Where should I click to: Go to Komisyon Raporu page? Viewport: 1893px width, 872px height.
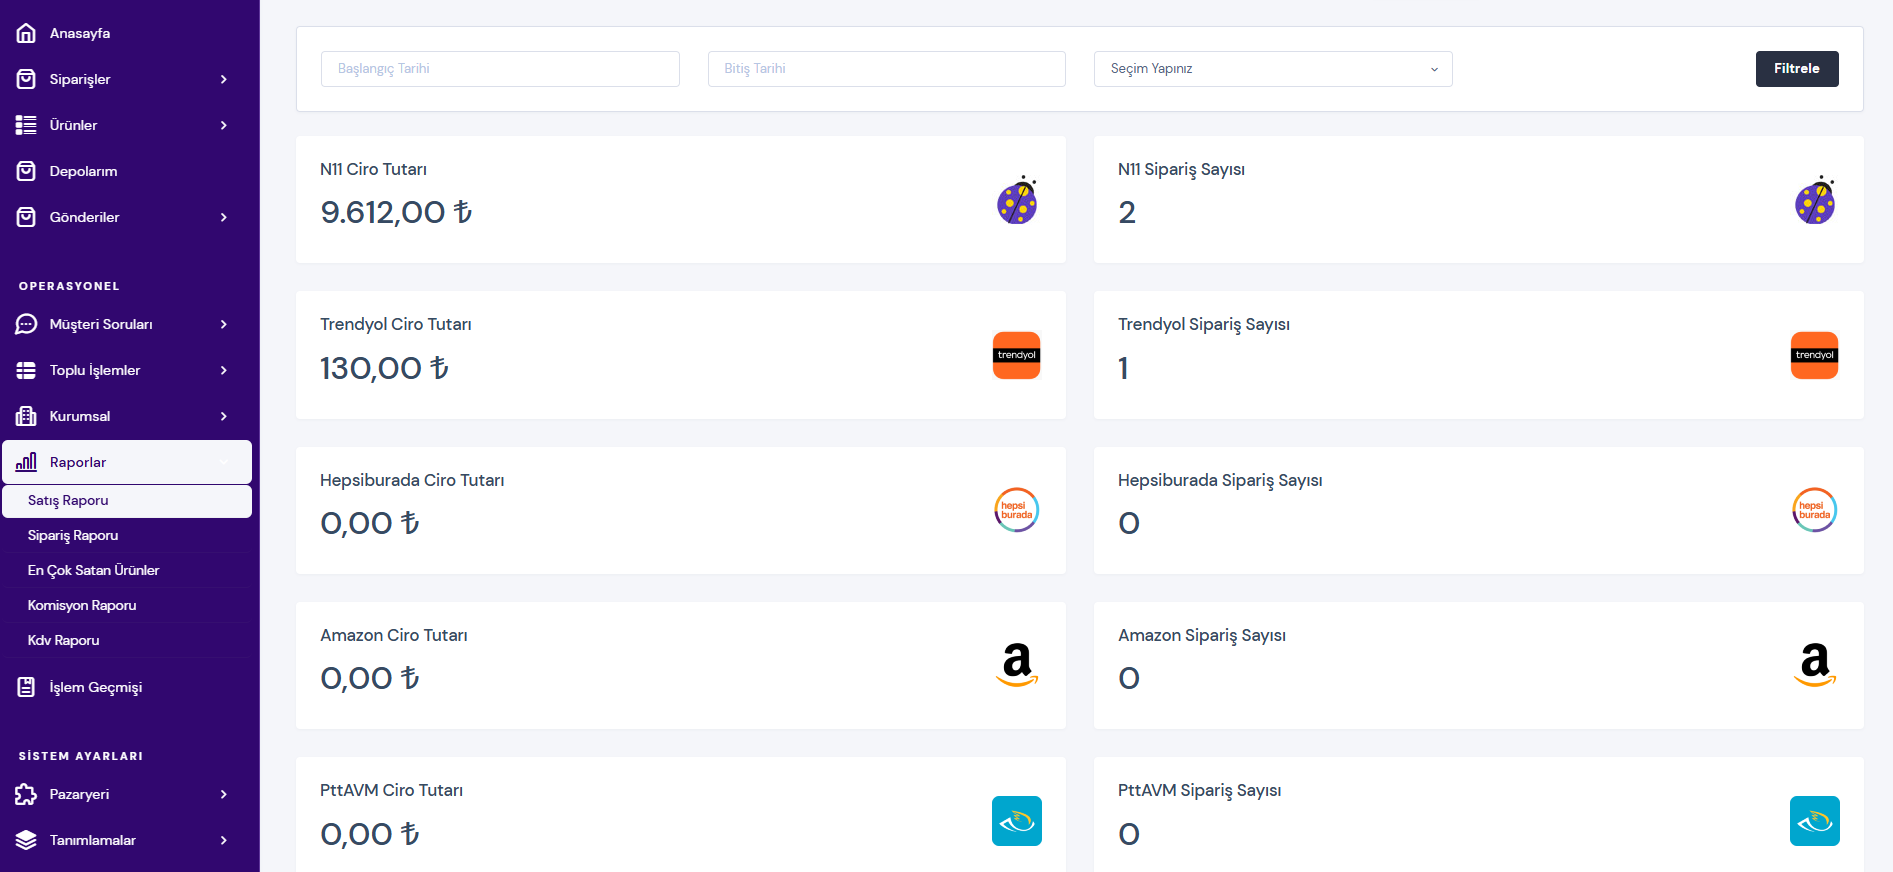pos(82,605)
